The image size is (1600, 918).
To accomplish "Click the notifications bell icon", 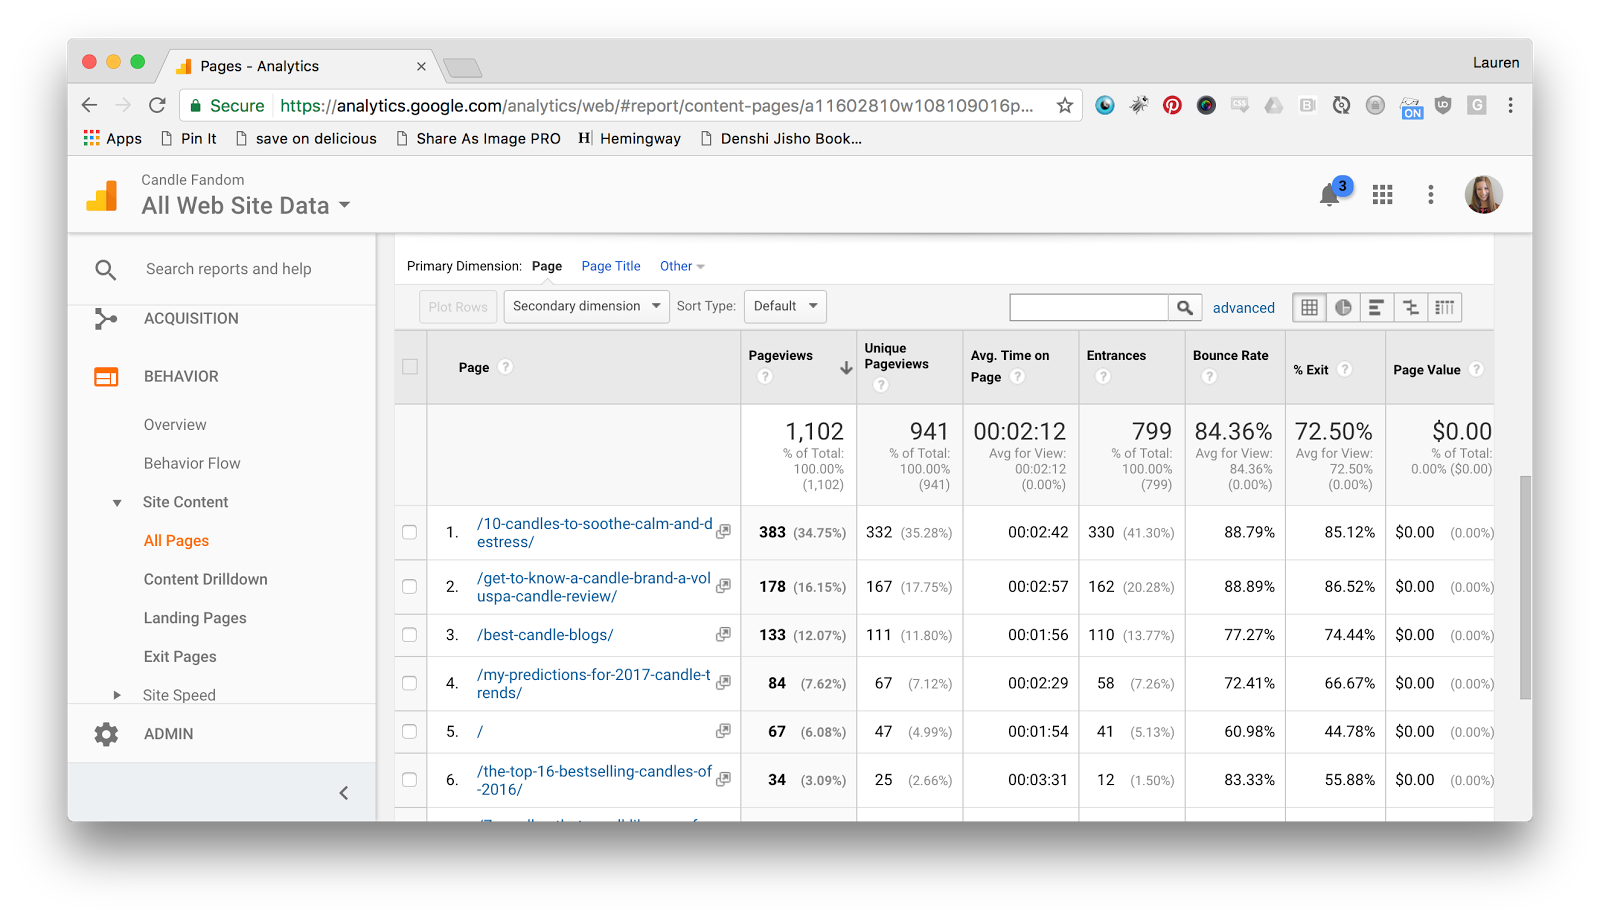I will coord(1329,195).
